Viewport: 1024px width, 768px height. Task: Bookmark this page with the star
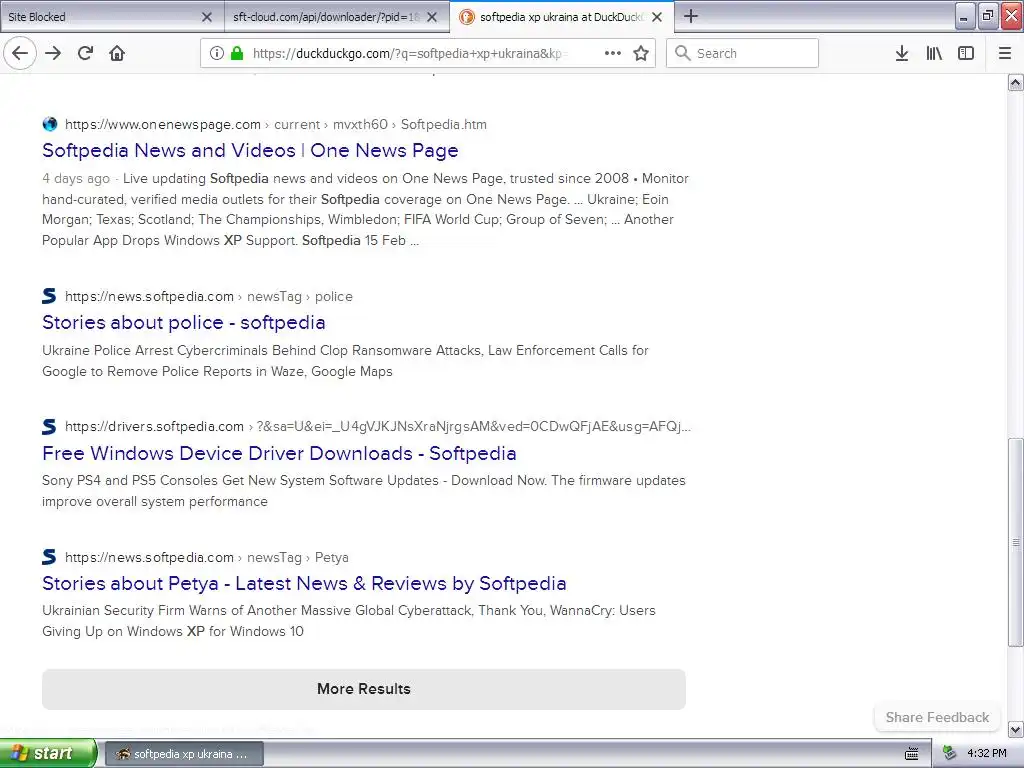tap(641, 53)
